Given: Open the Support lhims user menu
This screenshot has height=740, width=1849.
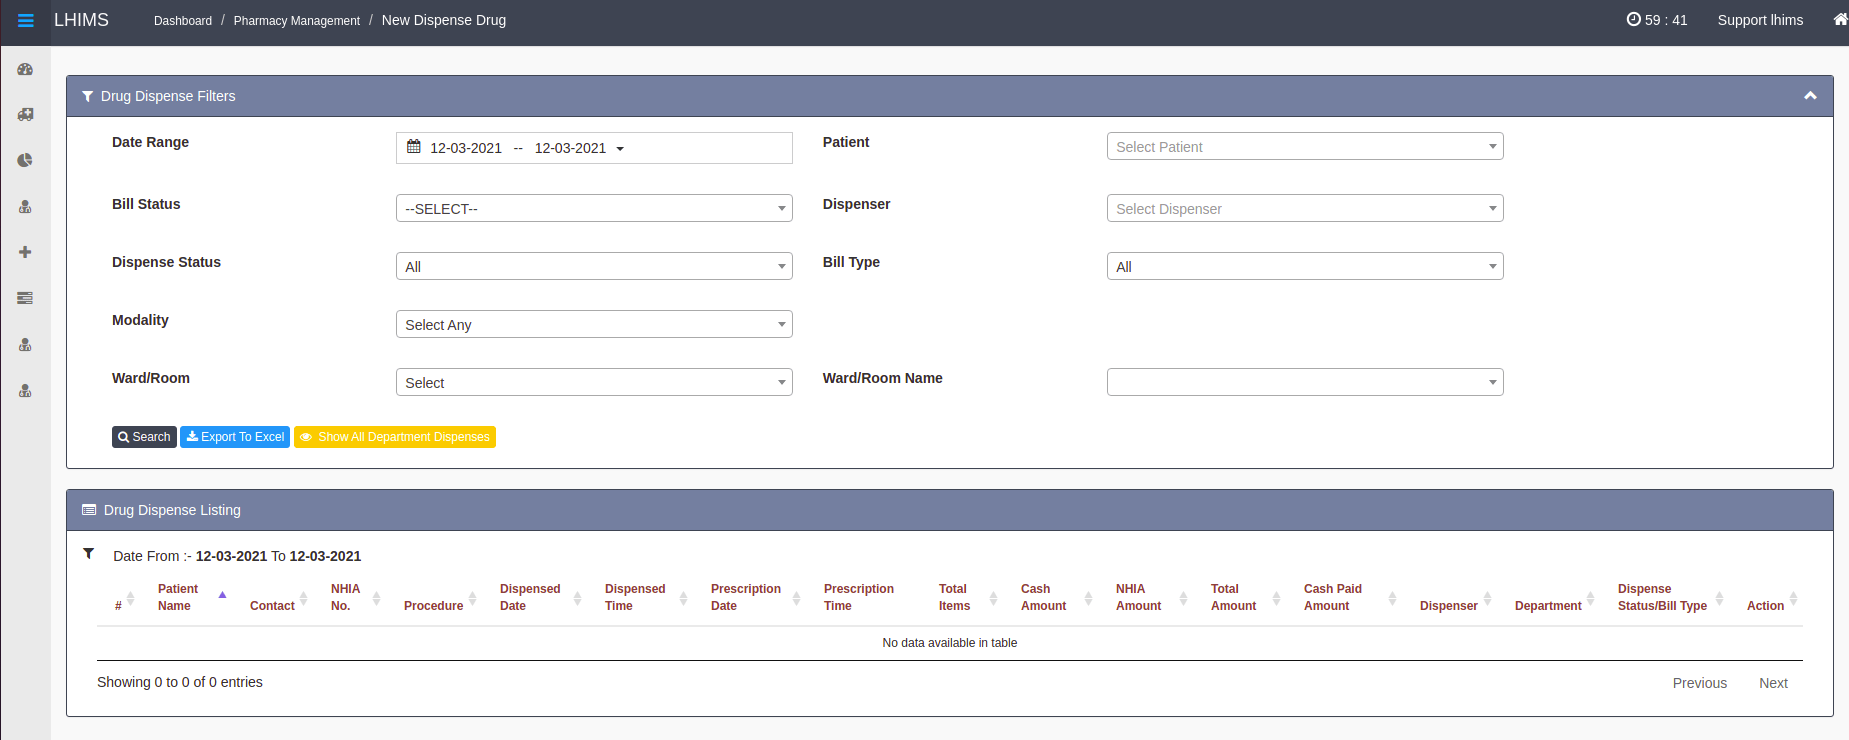Looking at the screenshot, I should click(x=1760, y=20).
